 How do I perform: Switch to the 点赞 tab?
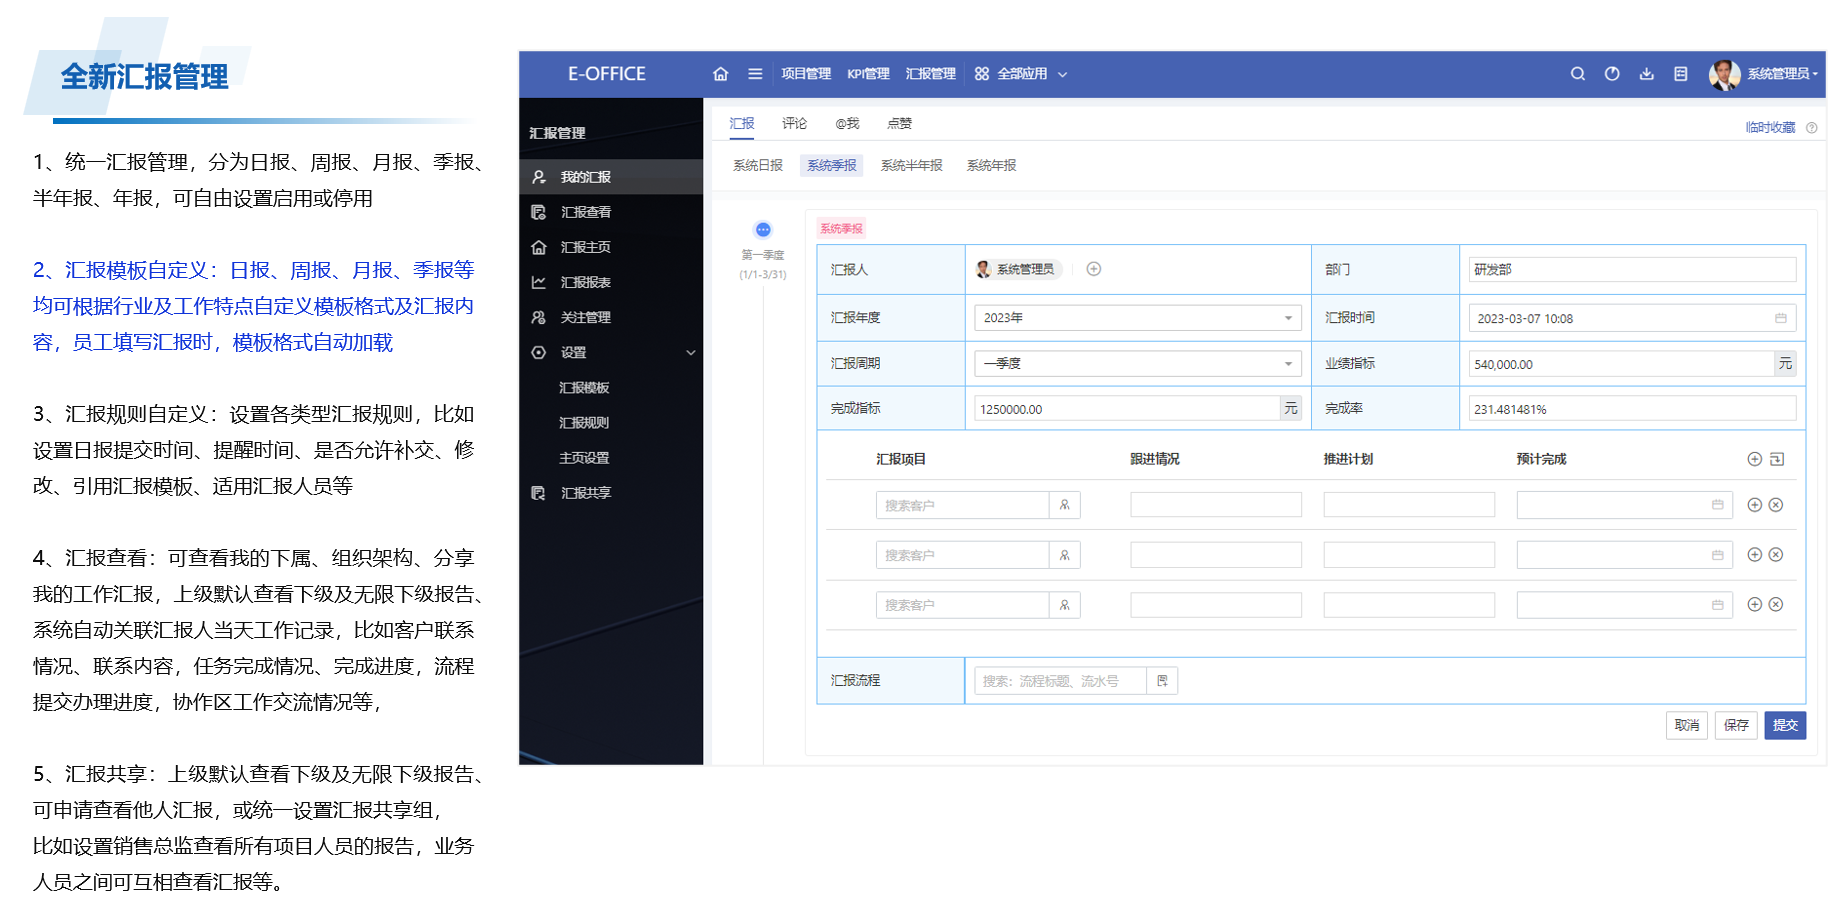(899, 124)
